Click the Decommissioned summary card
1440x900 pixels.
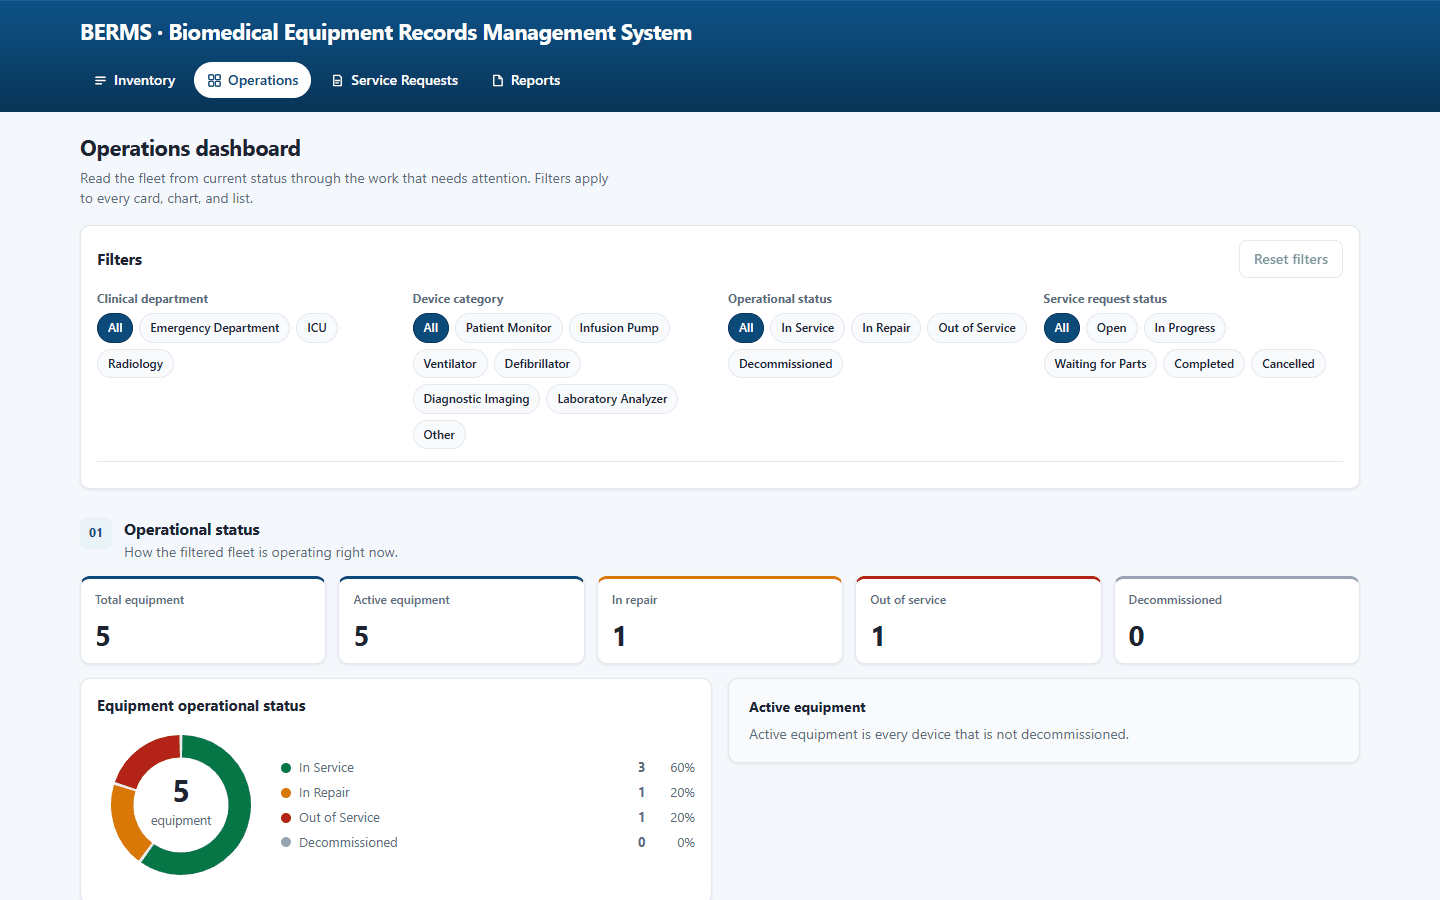click(x=1237, y=620)
